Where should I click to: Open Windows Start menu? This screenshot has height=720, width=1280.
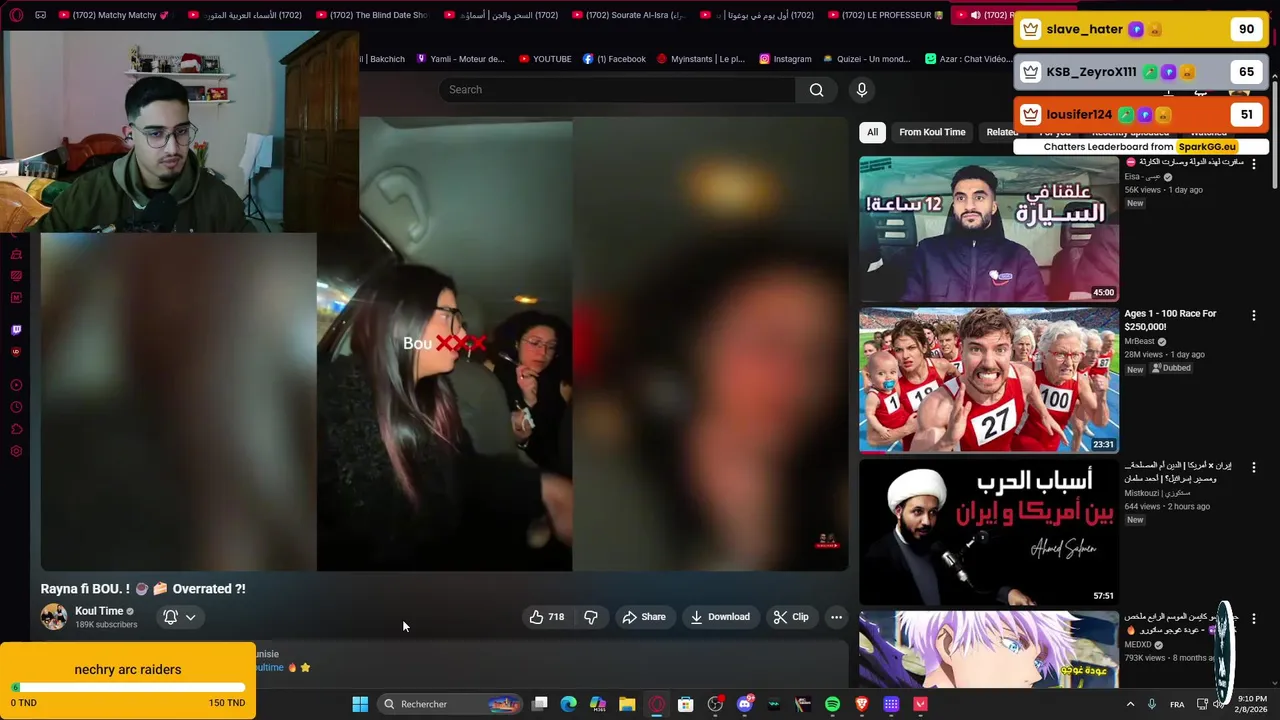click(x=360, y=704)
